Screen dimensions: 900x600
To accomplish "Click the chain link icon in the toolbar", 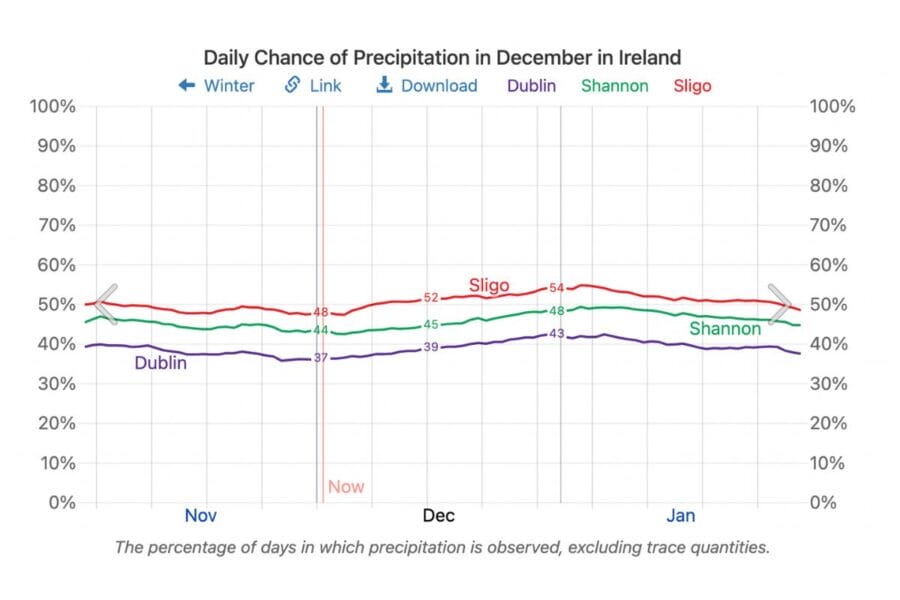I will (291, 86).
